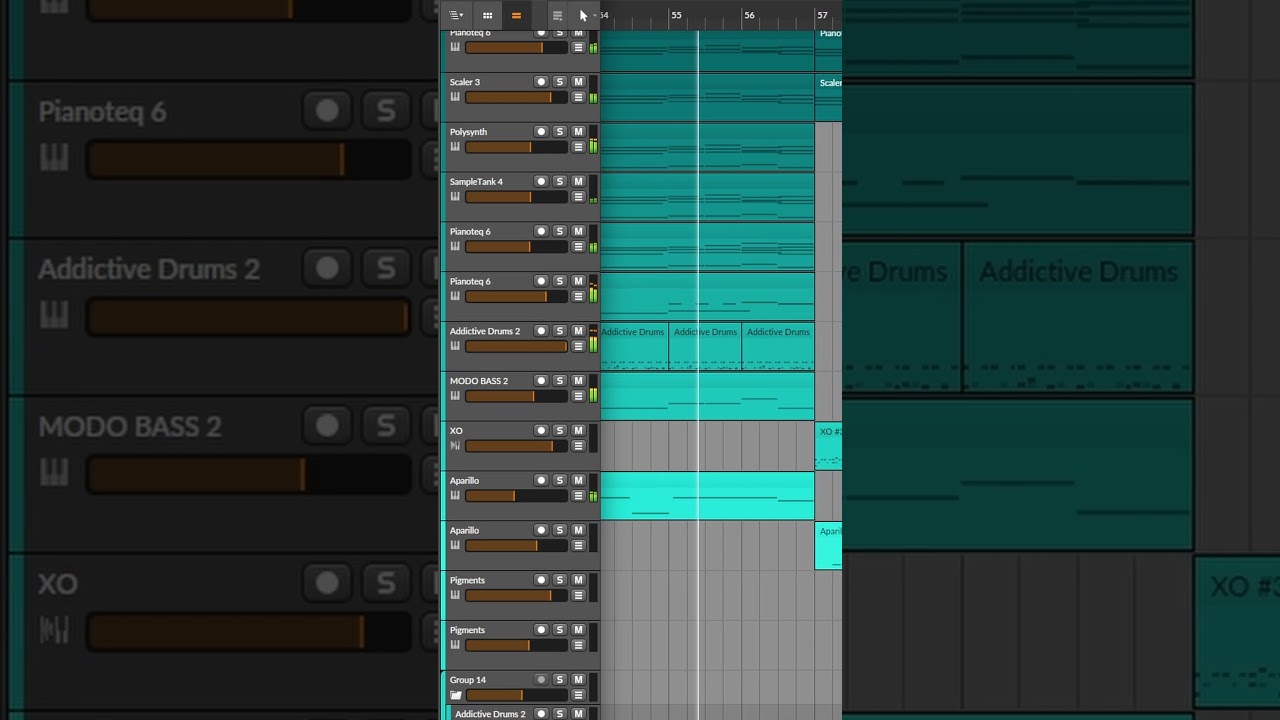The height and width of the screenshot is (720, 1280).
Task: Mute the Scaler 3 track
Action: (578, 82)
